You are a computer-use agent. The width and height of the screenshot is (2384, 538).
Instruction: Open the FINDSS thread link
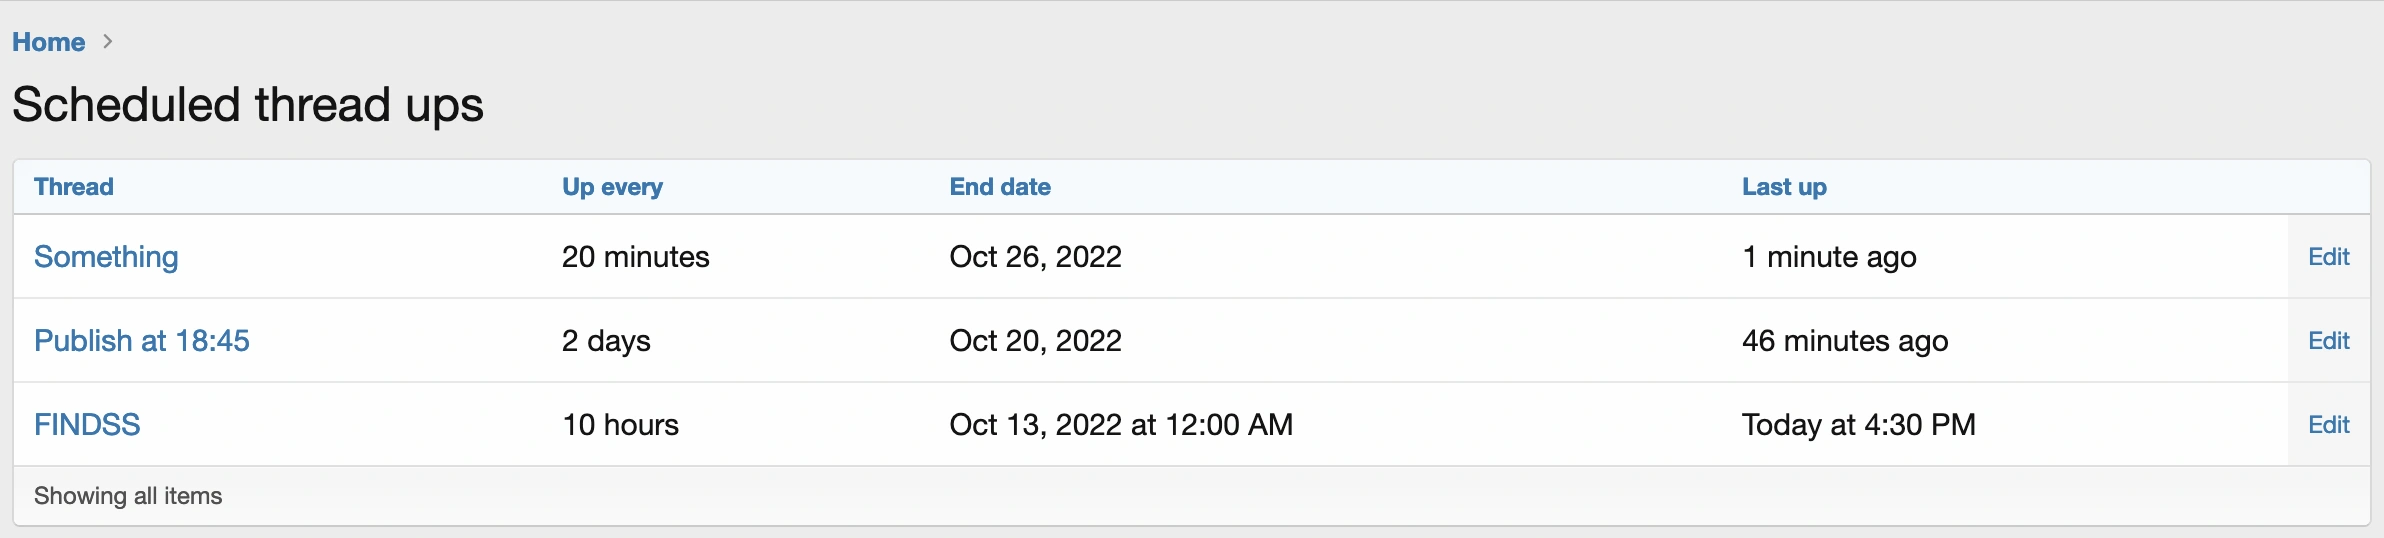(87, 425)
